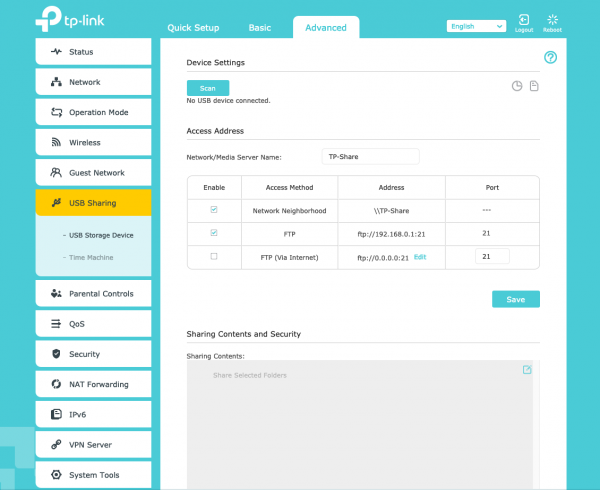Click the SD card icon in Device Settings

[534, 86]
